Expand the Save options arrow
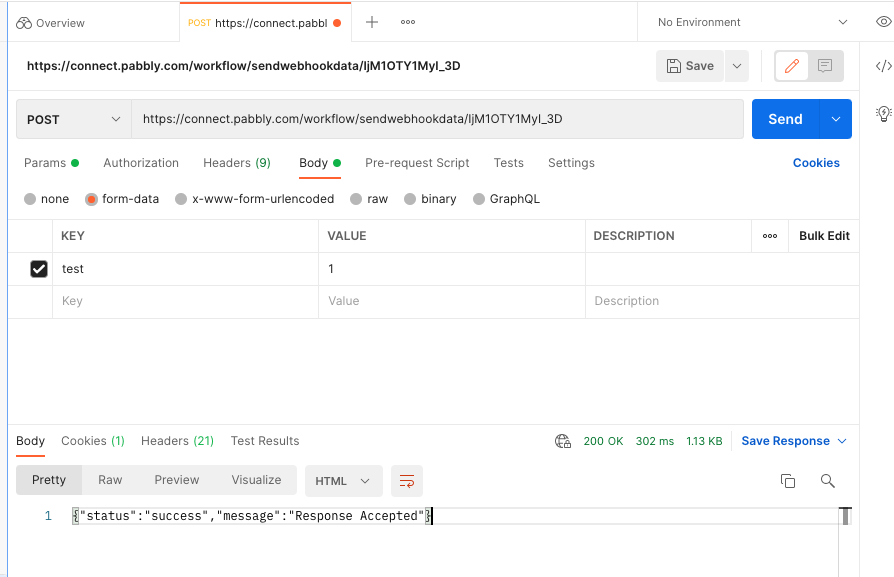The height and width of the screenshot is (577, 894). 737,66
